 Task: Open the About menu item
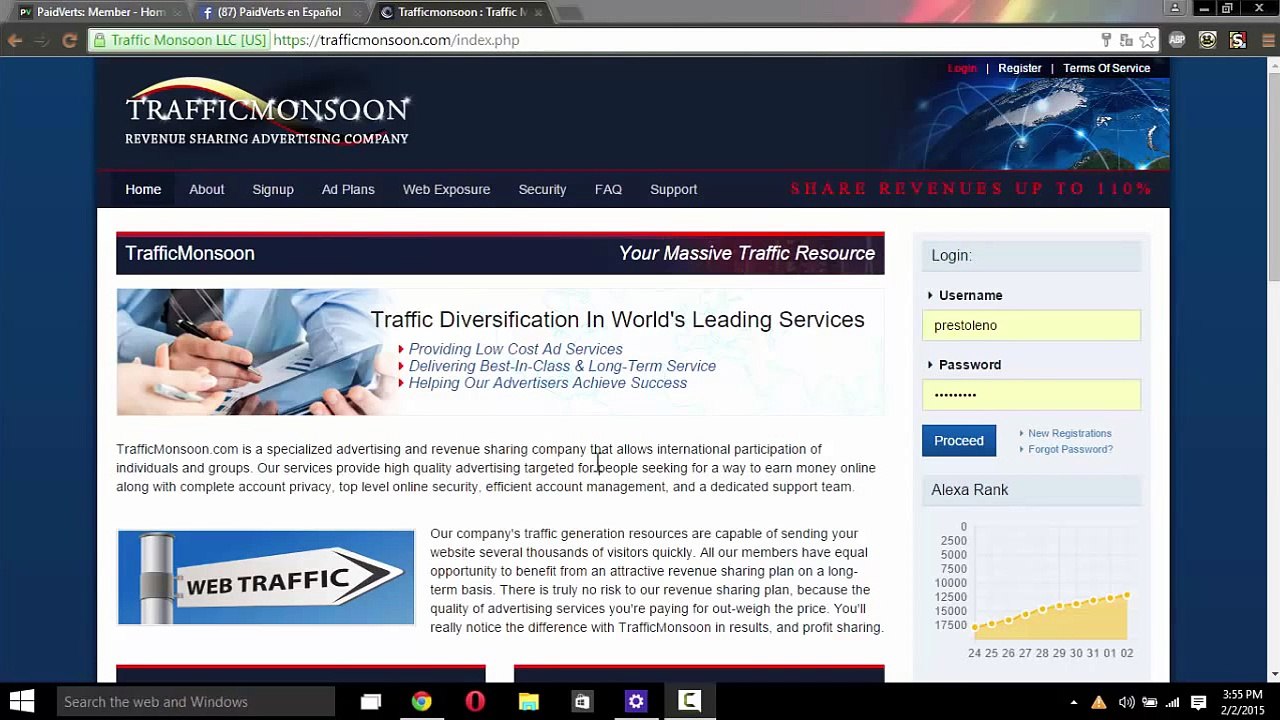coord(207,189)
